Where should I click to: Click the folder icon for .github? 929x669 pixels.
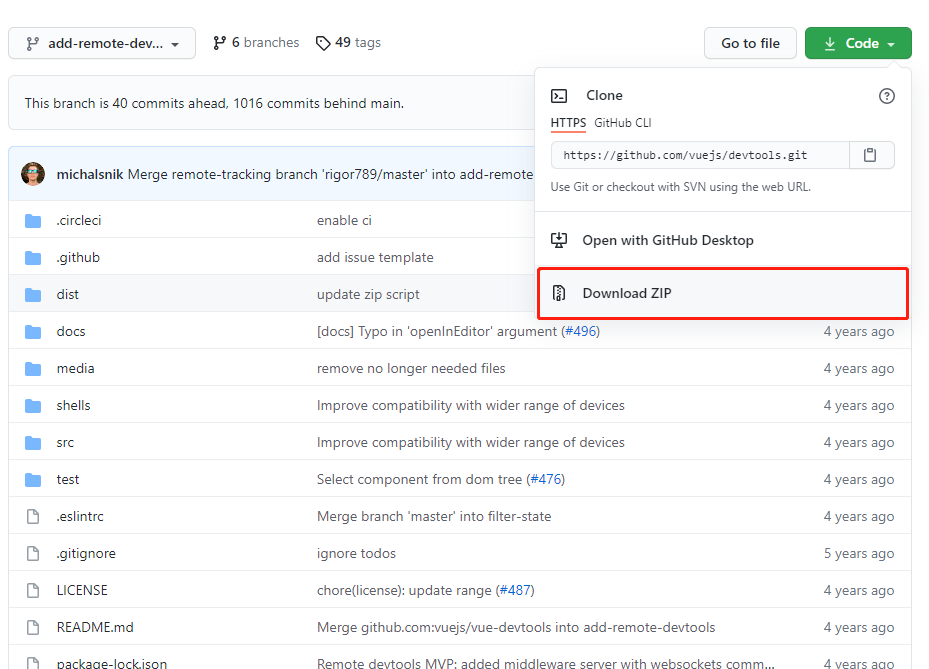[x=33, y=258]
